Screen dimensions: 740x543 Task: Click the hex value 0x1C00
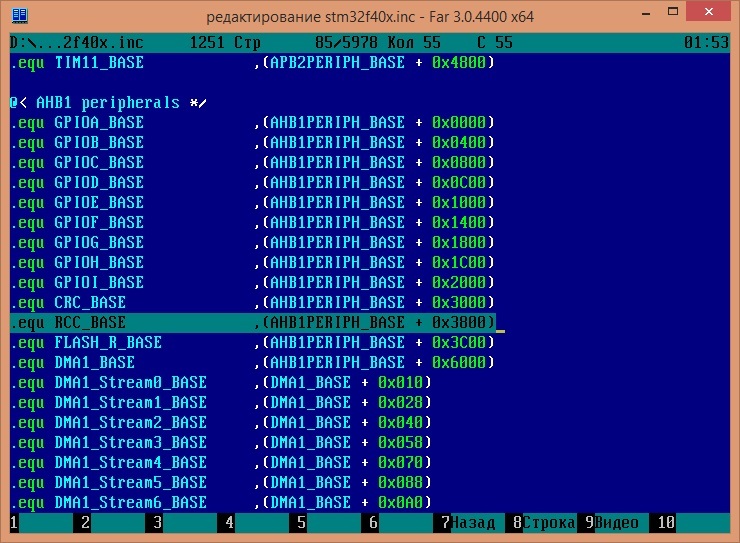click(x=459, y=262)
